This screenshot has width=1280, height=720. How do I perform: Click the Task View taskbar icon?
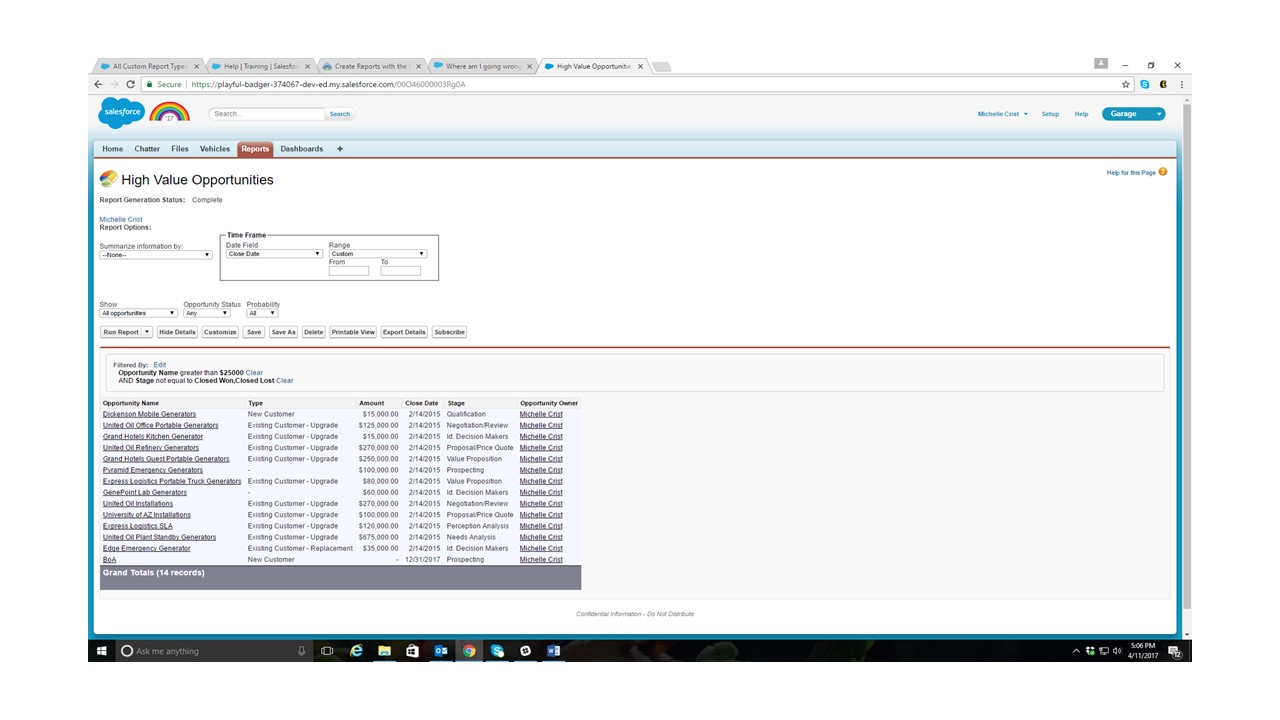[327, 651]
